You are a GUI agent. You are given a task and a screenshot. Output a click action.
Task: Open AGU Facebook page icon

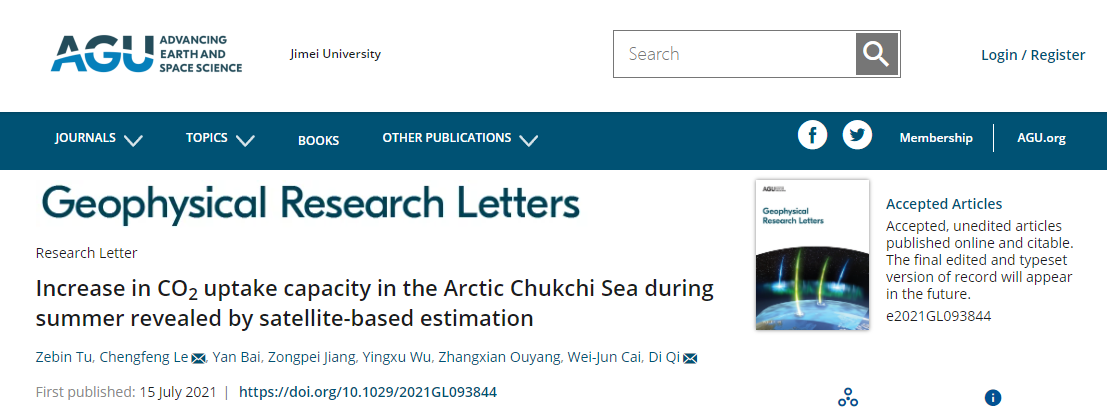tap(812, 135)
